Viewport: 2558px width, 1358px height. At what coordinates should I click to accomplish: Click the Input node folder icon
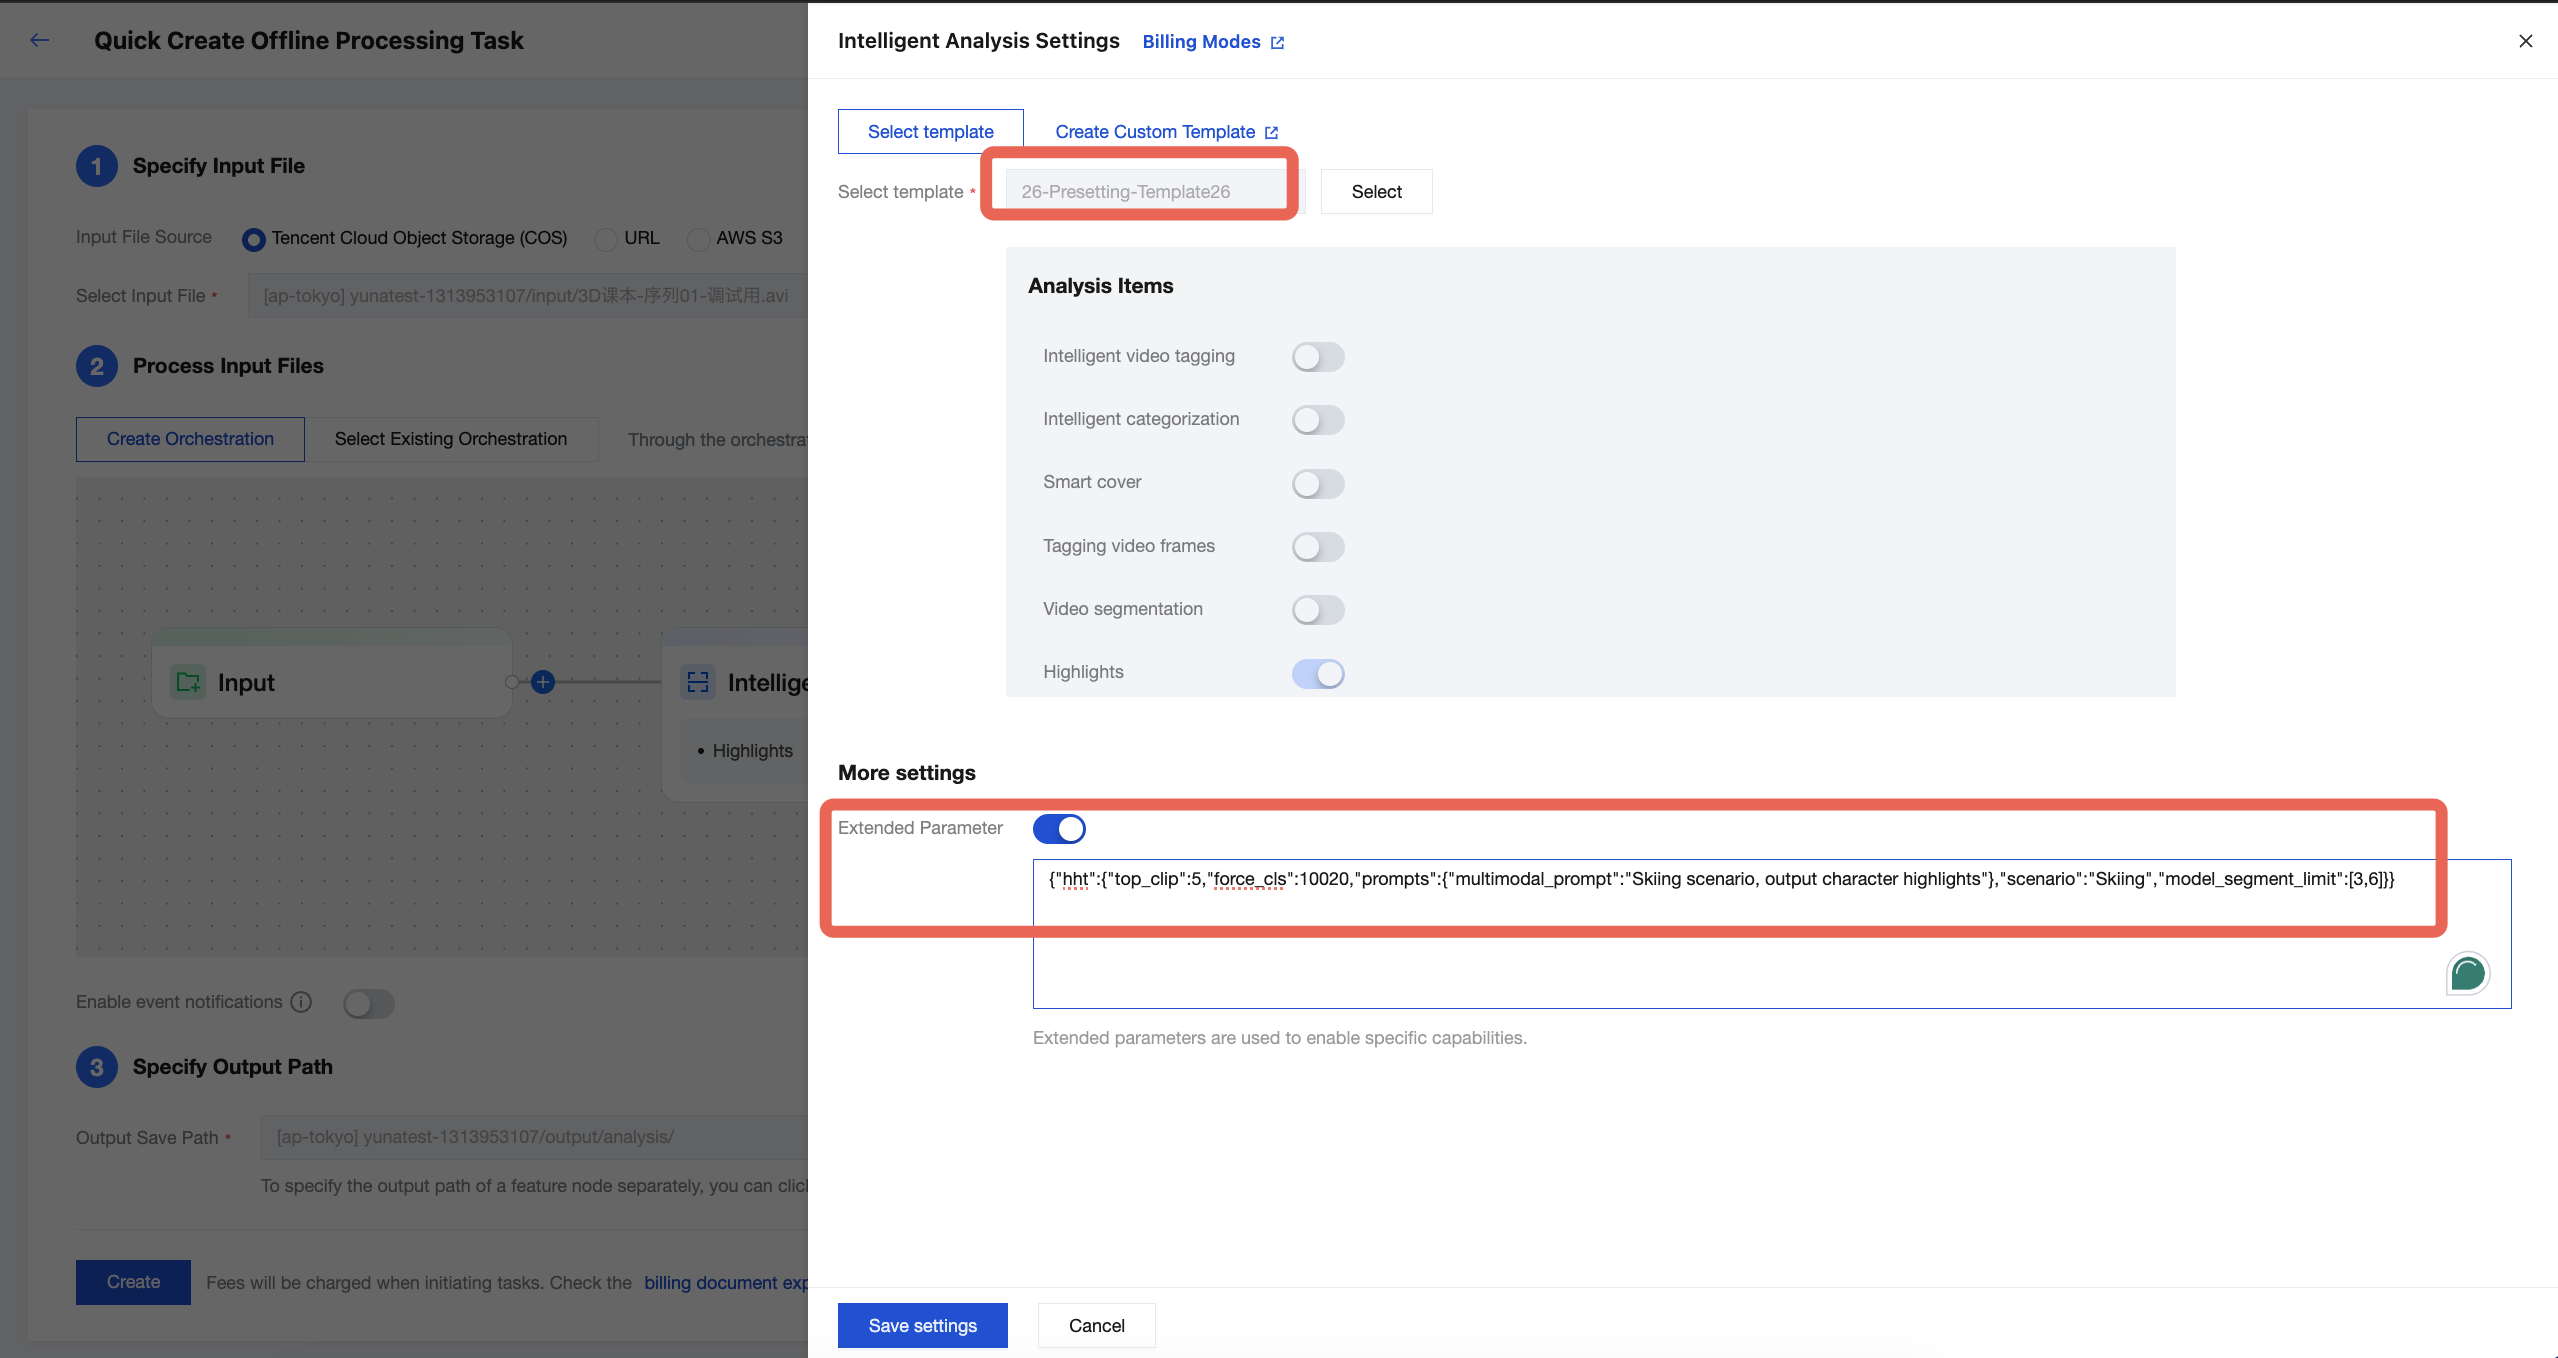pyautogui.click(x=188, y=682)
